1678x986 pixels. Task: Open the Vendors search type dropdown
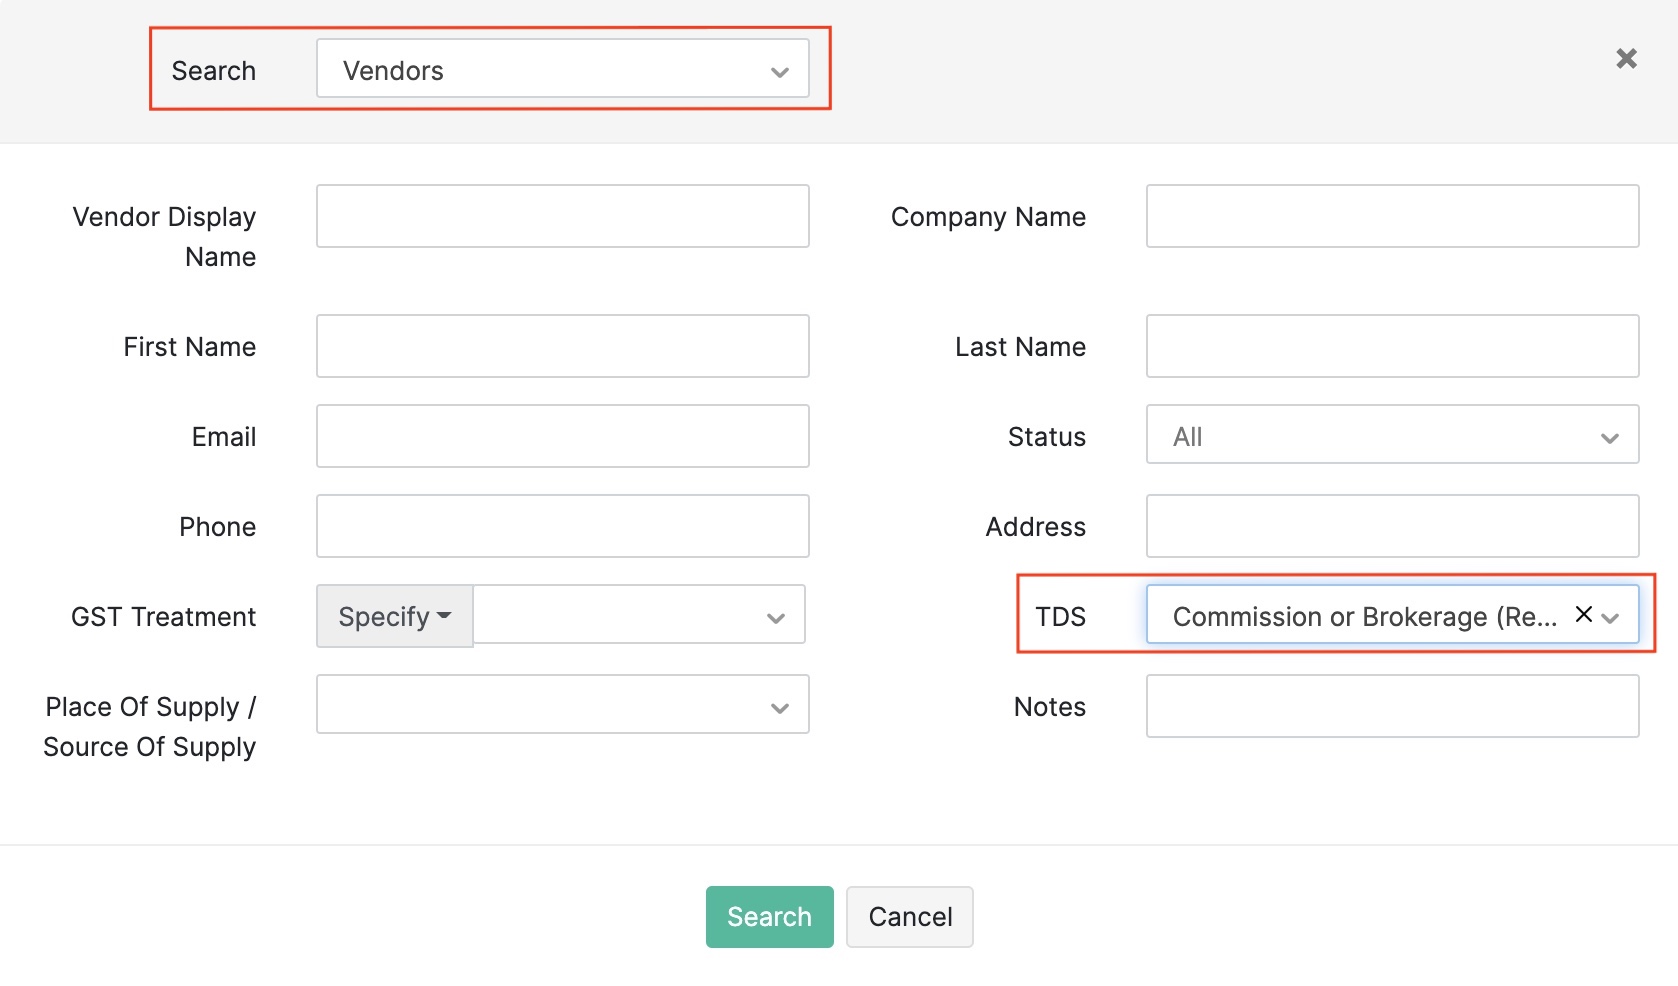click(562, 69)
